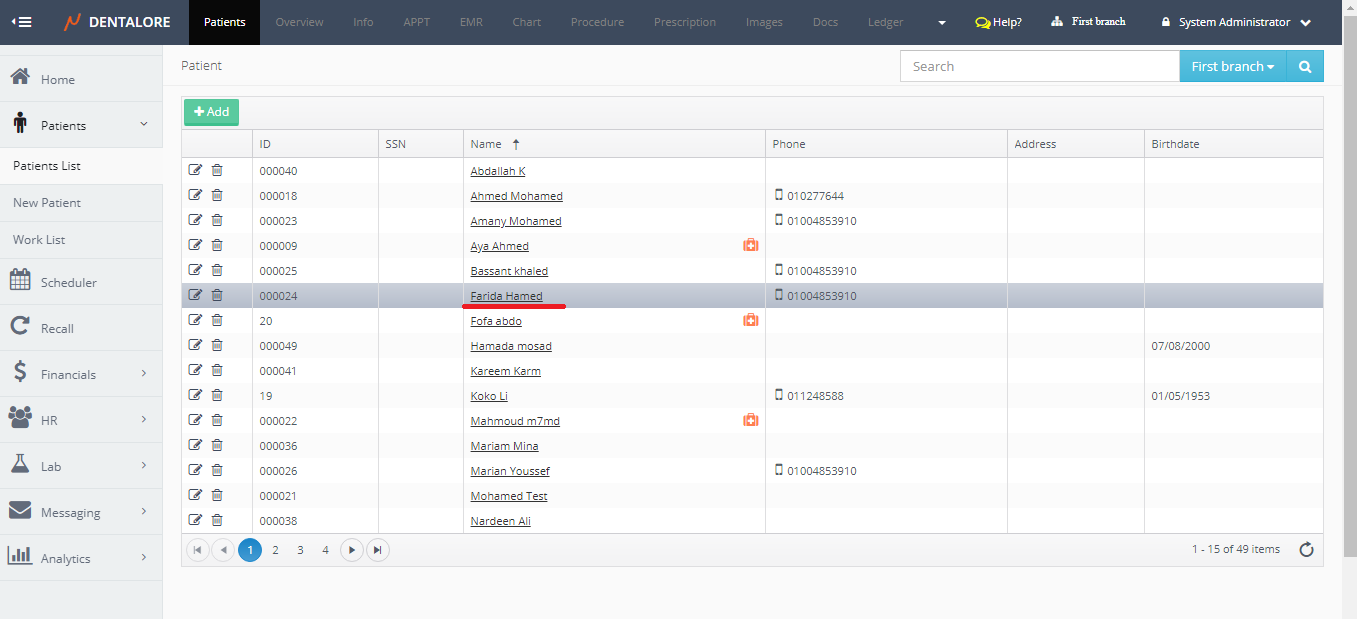The image size is (1357, 619).
Task: Sort the table by Name column
Action: [486, 144]
